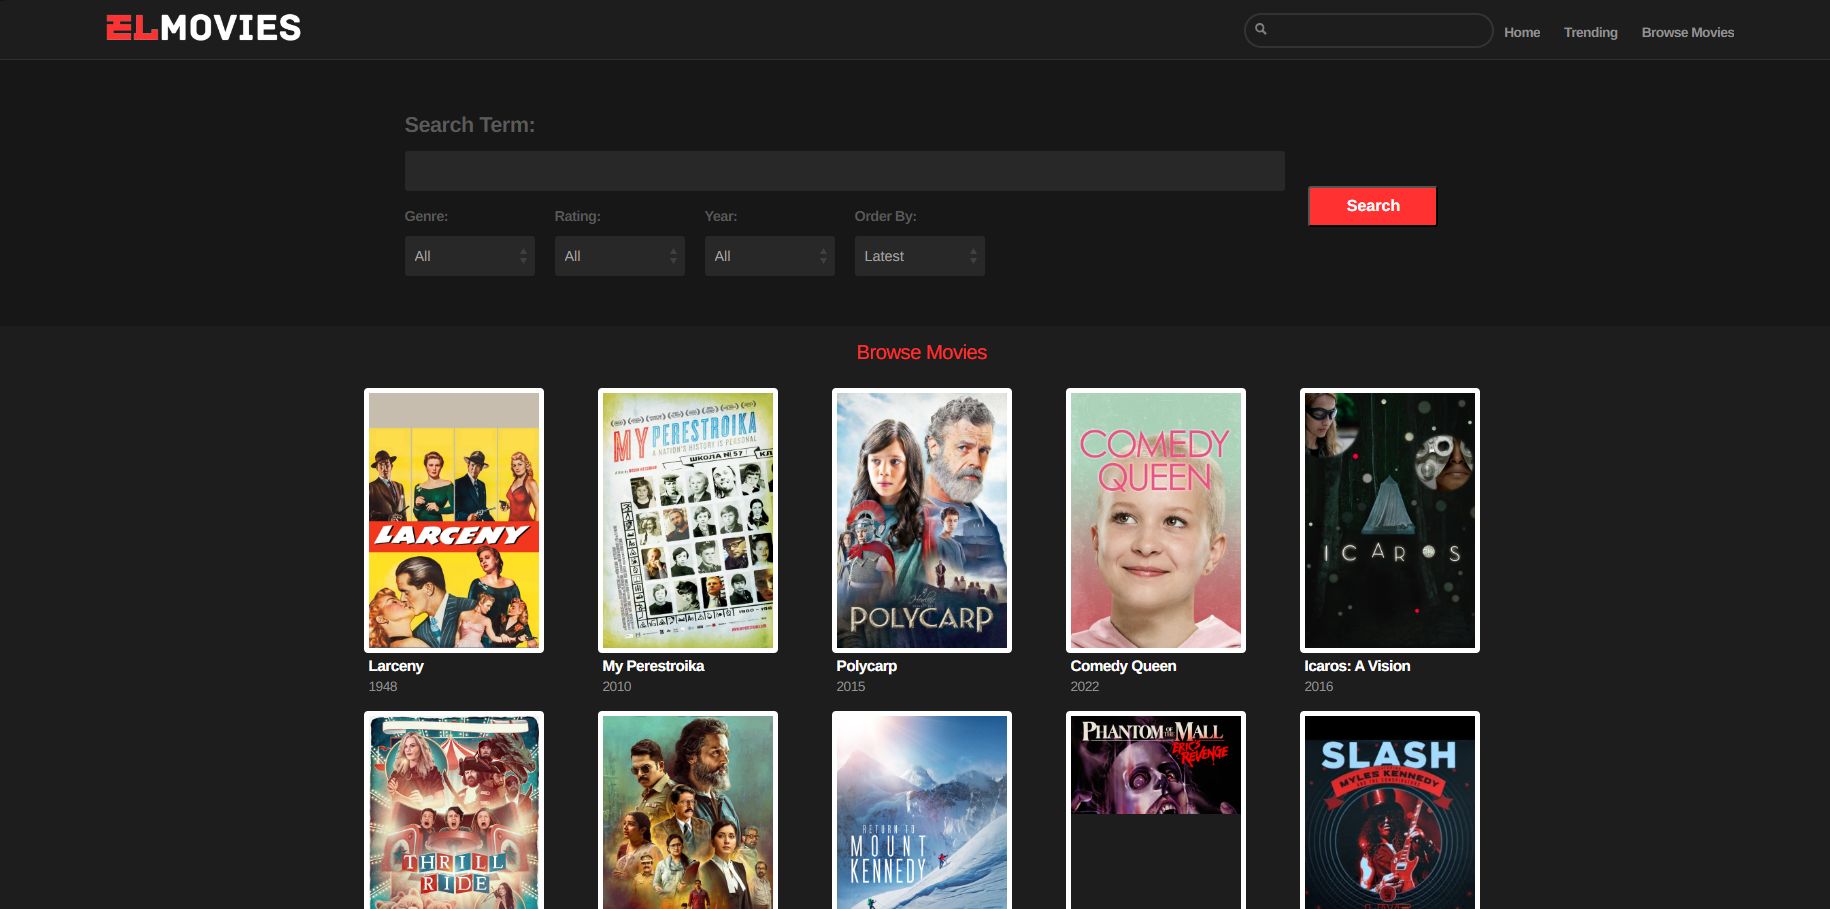Open the Trending page
Image resolution: width=1830 pixels, height=909 pixels.
pyautogui.click(x=1590, y=32)
